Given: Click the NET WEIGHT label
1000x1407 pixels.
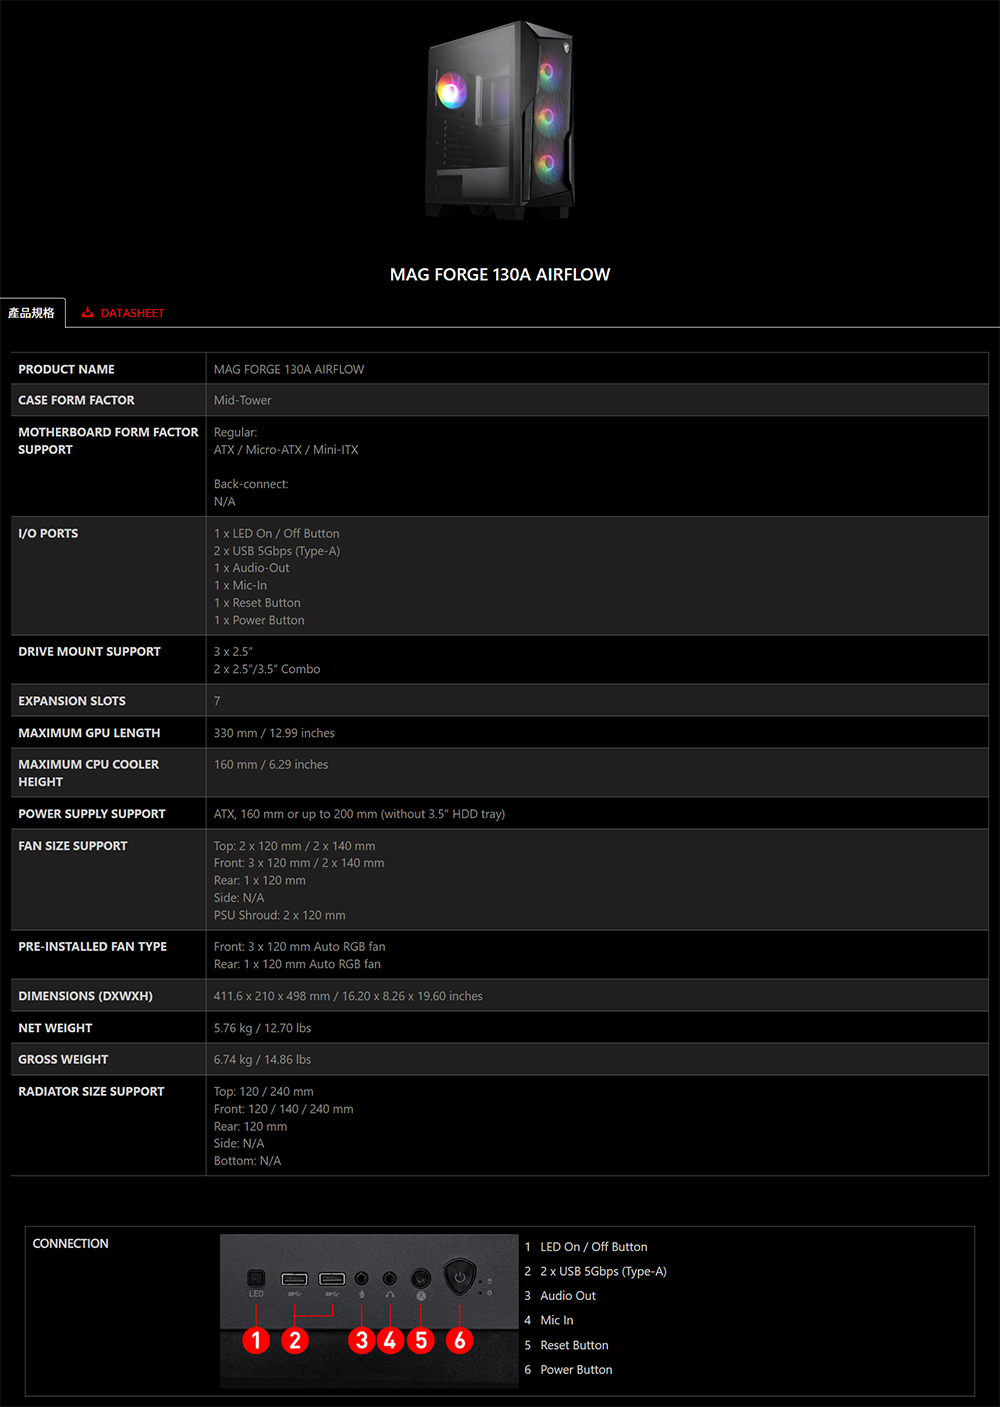Looking at the screenshot, I should coord(55,1028).
